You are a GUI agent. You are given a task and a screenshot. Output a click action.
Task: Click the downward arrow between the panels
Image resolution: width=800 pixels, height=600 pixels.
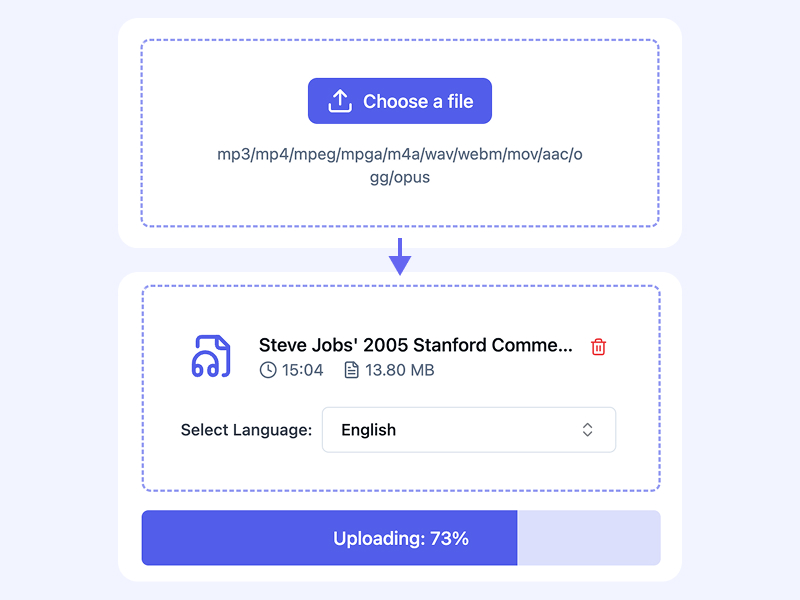point(400,257)
